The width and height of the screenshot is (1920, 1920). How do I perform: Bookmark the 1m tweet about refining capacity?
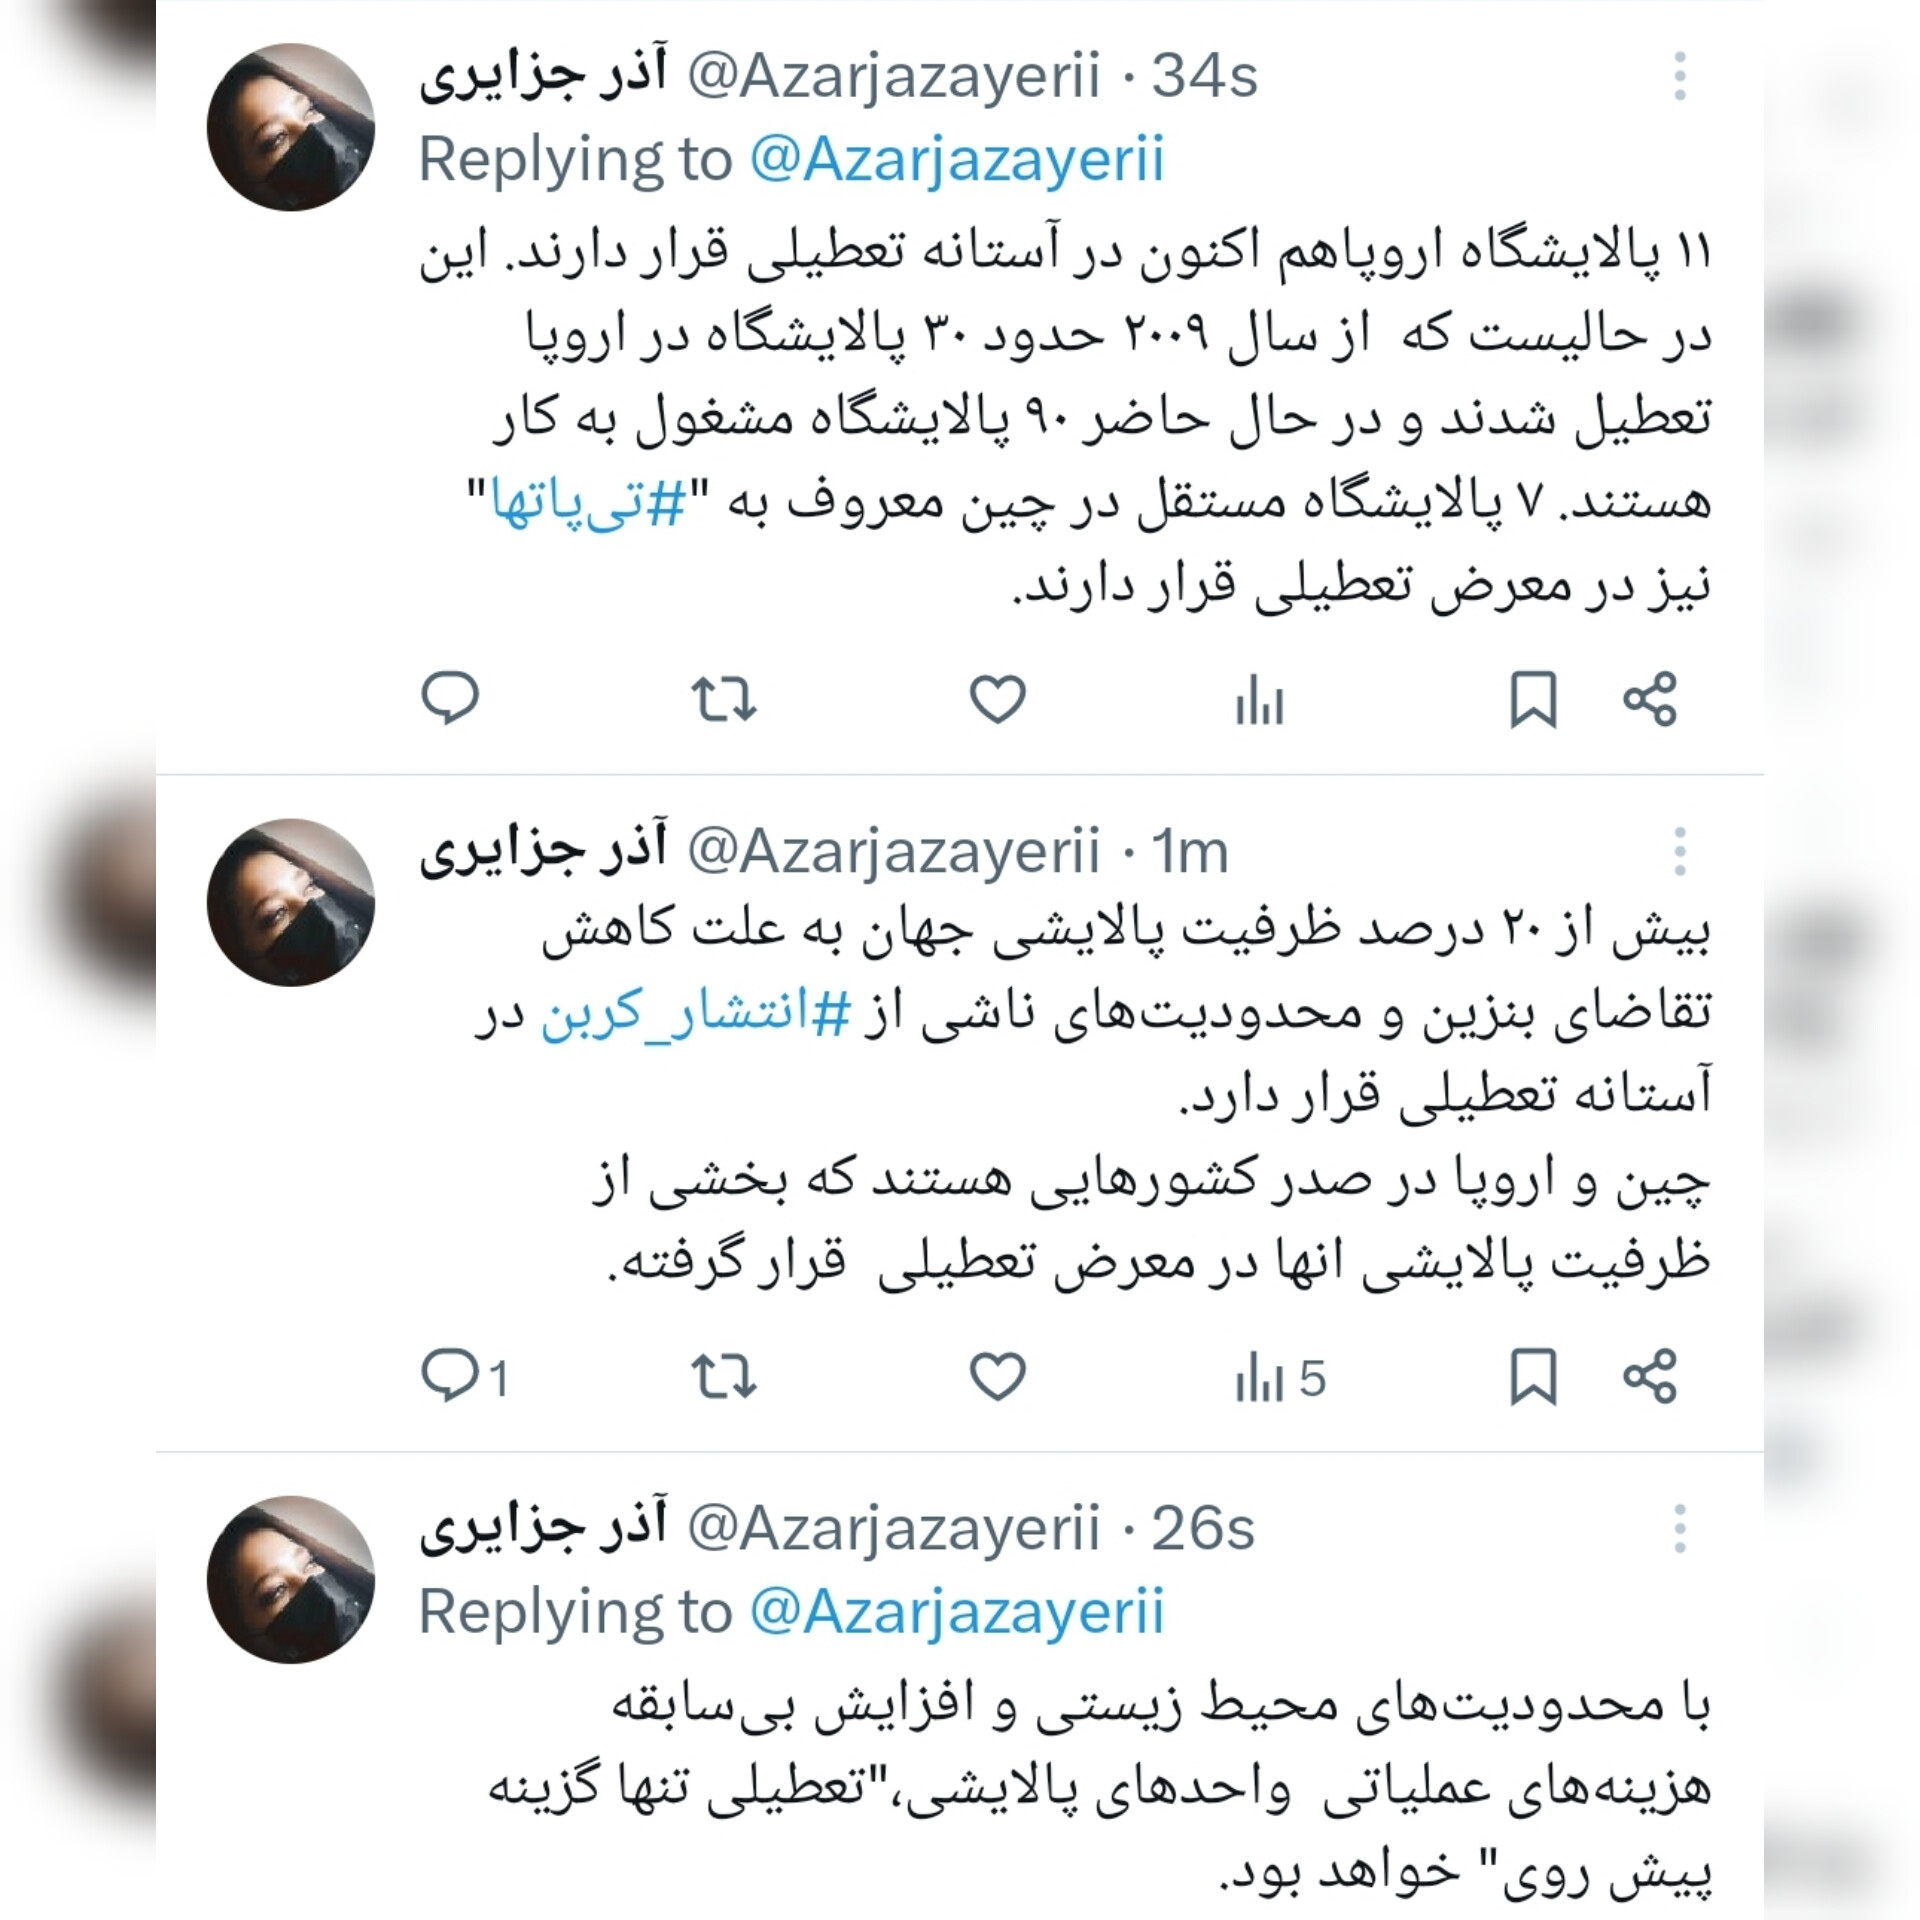pyautogui.click(x=1533, y=1376)
